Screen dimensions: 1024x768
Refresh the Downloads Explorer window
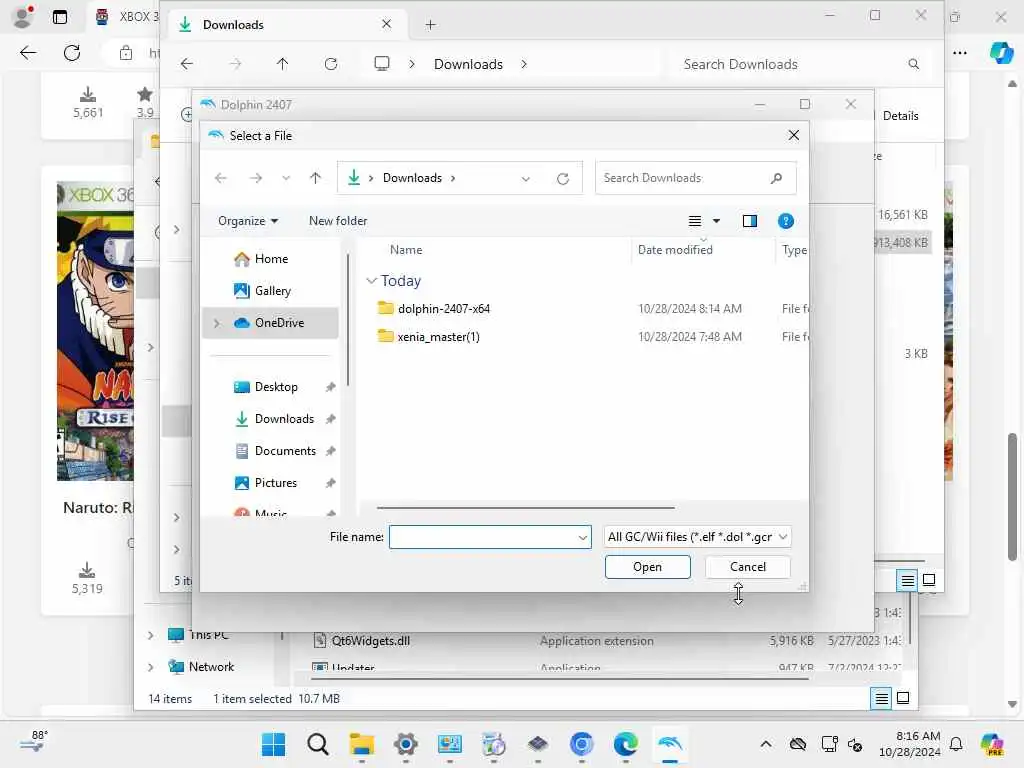click(x=331, y=64)
